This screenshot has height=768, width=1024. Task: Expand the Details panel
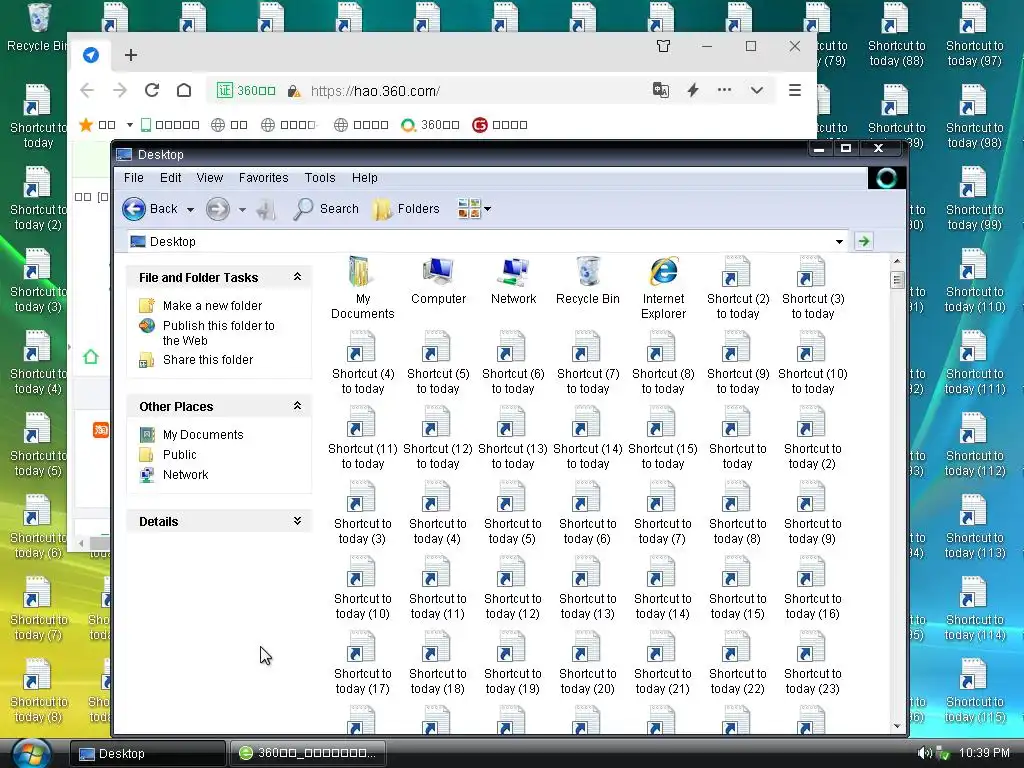(297, 520)
